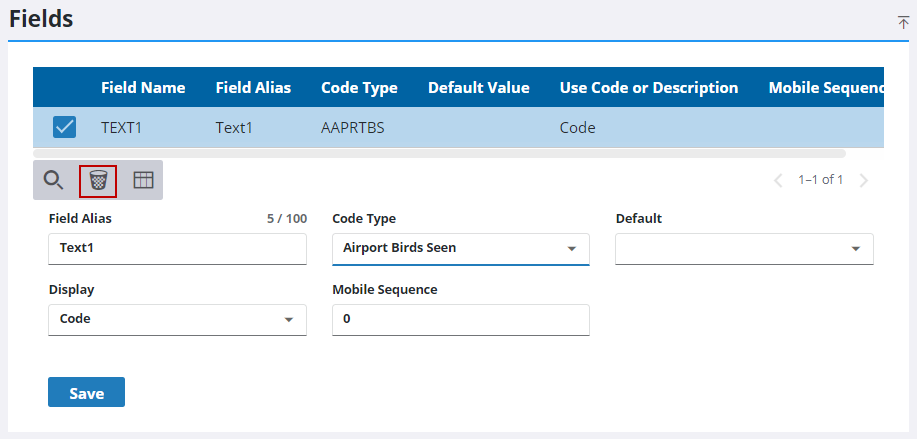Screen dimensions: 917x439
Task: Click the horizontal scrollbar under the table
Action: (x=439, y=154)
